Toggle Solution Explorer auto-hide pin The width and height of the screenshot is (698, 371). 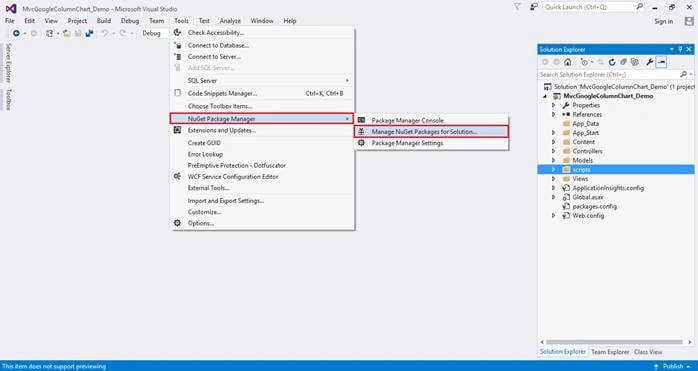point(680,49)
